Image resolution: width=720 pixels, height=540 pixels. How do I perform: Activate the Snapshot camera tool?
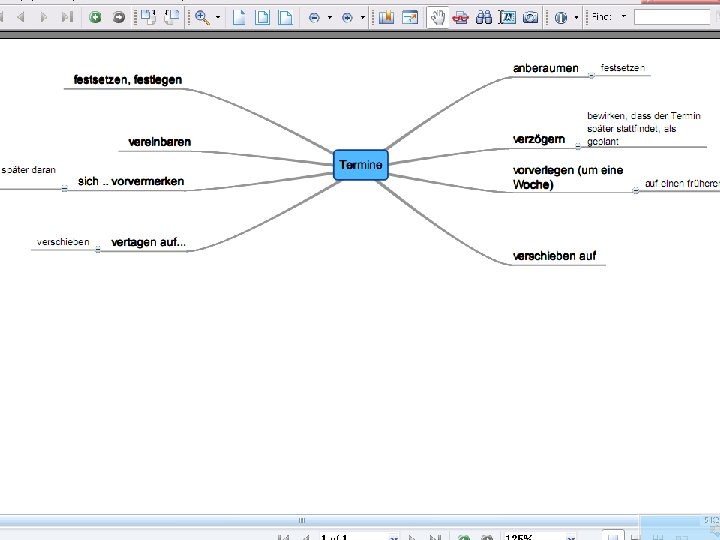(530, 17)
